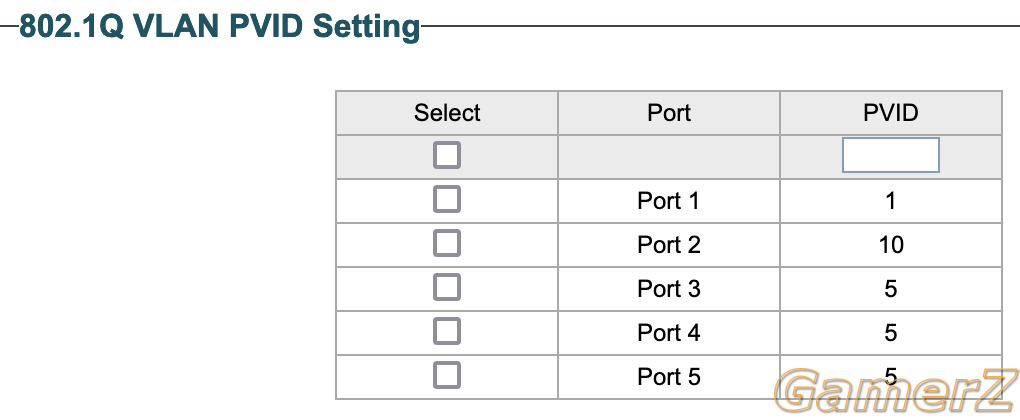Toggle the checkbox beside Port 4
Screen dimensions: 1020x420
pyautogui.click(x=447, y=332)
